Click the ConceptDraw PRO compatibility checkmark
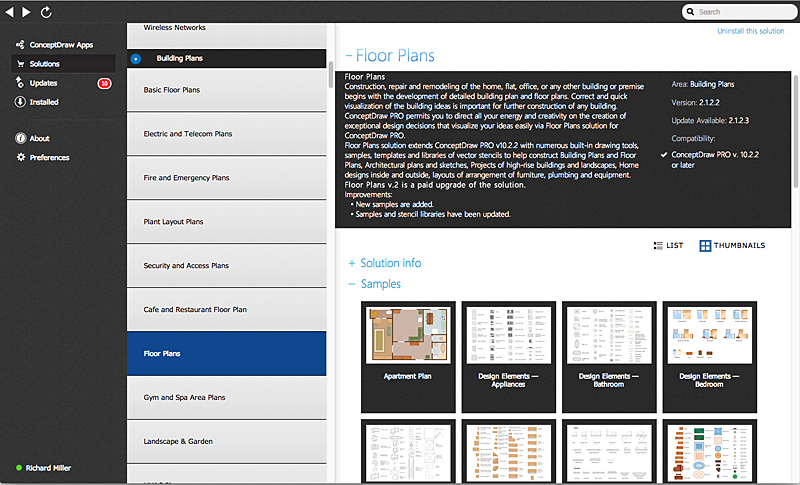 pos(664,155)
